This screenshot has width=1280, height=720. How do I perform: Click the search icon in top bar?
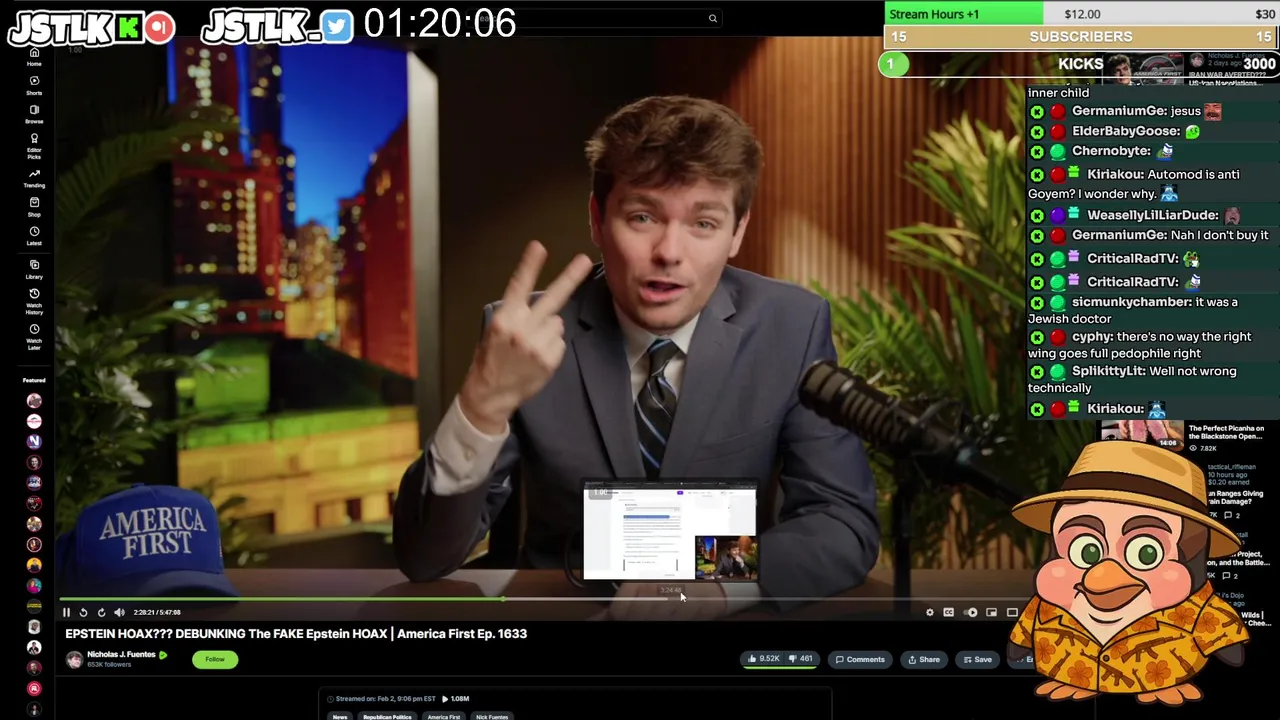pos(713,18)
